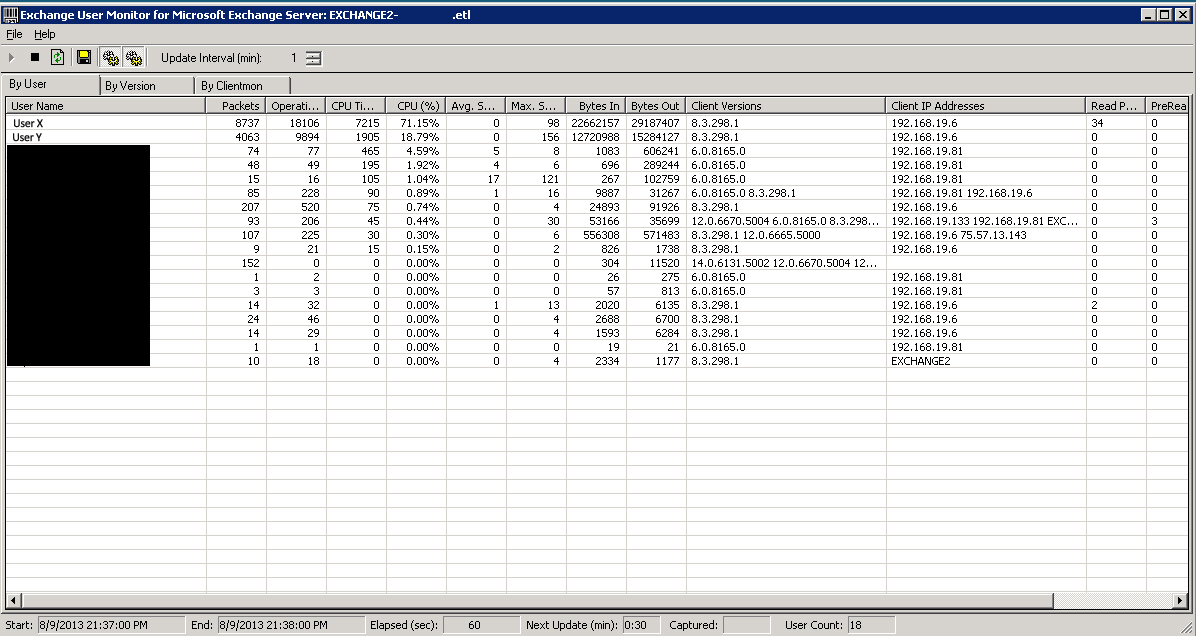Click the Exchange User Monitor title bar icon
This screenshot has width=1196, height=636.
pos(9,14)
